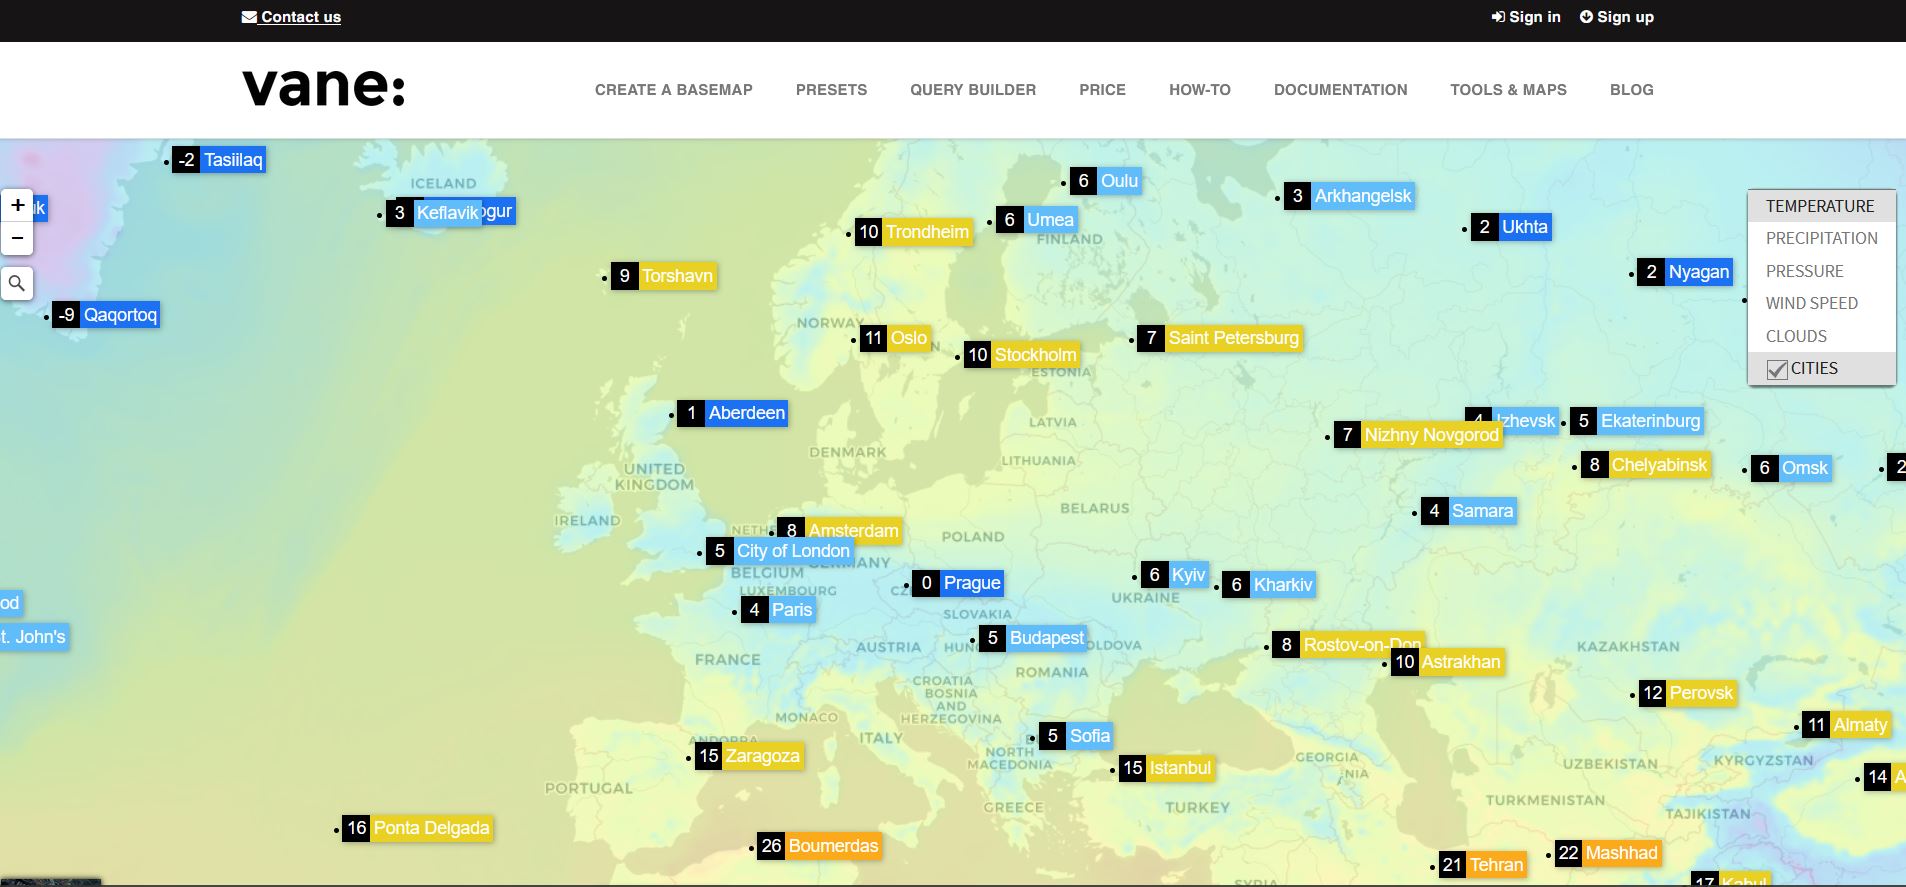The width and height of the screenshot is (1906, 887).
Task: Click the vane: logo
Action: (x=324, y=88)
